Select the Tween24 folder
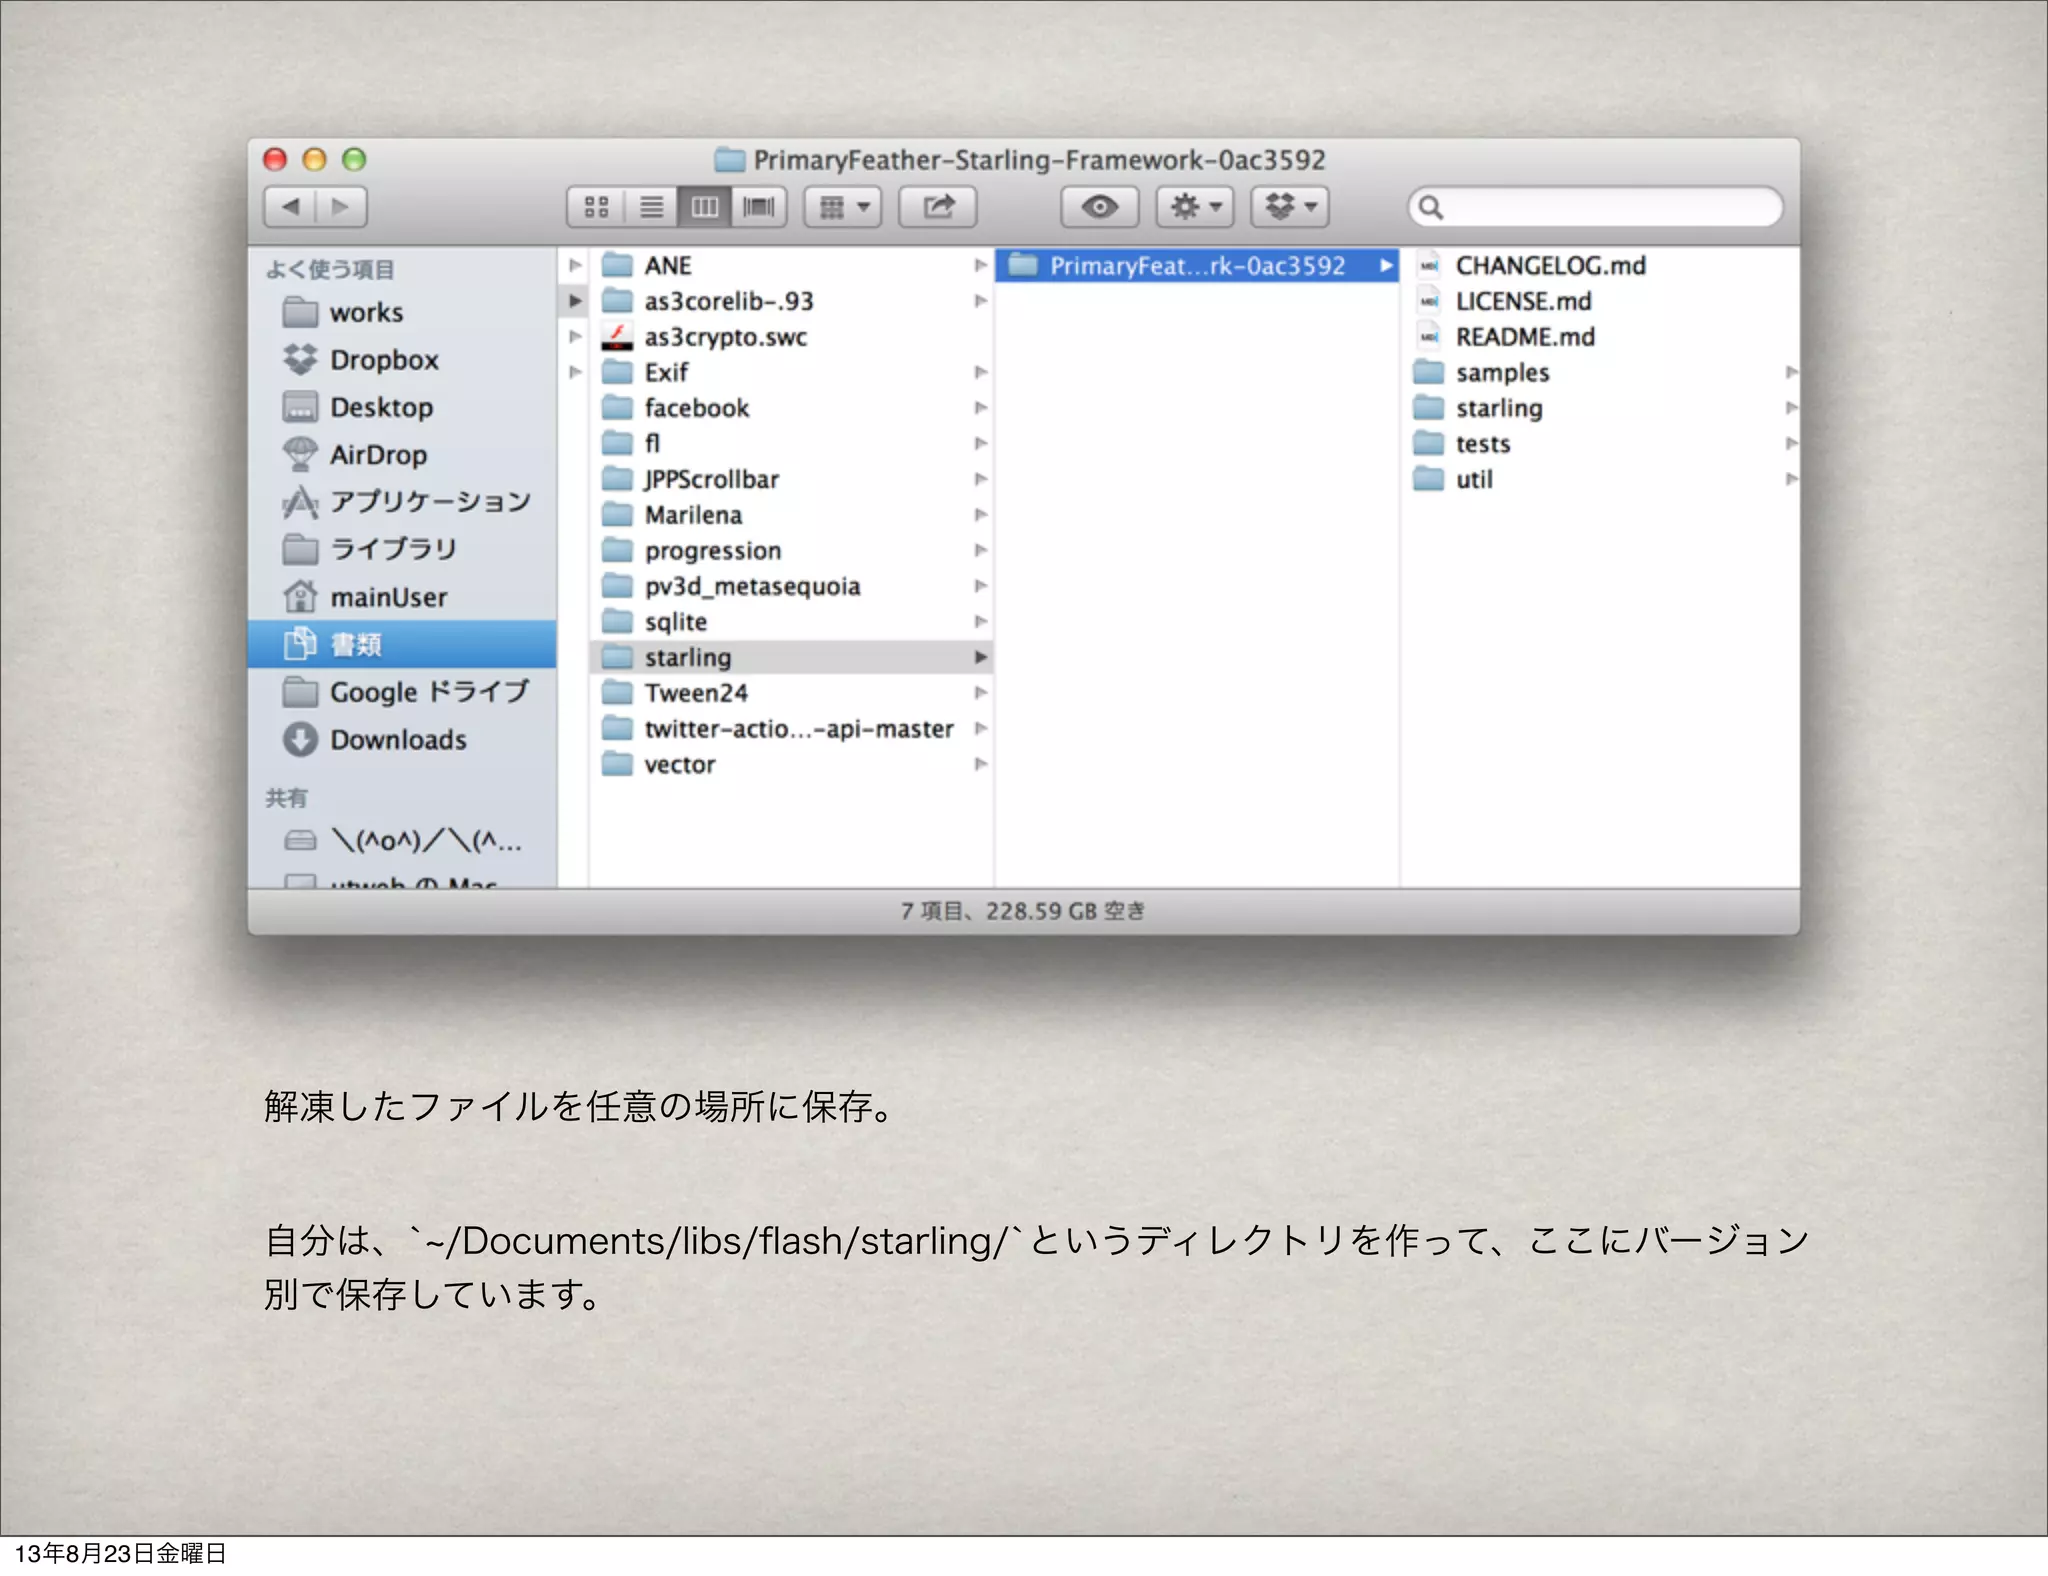The image size is (2048, 1576). tap(790, 692)
